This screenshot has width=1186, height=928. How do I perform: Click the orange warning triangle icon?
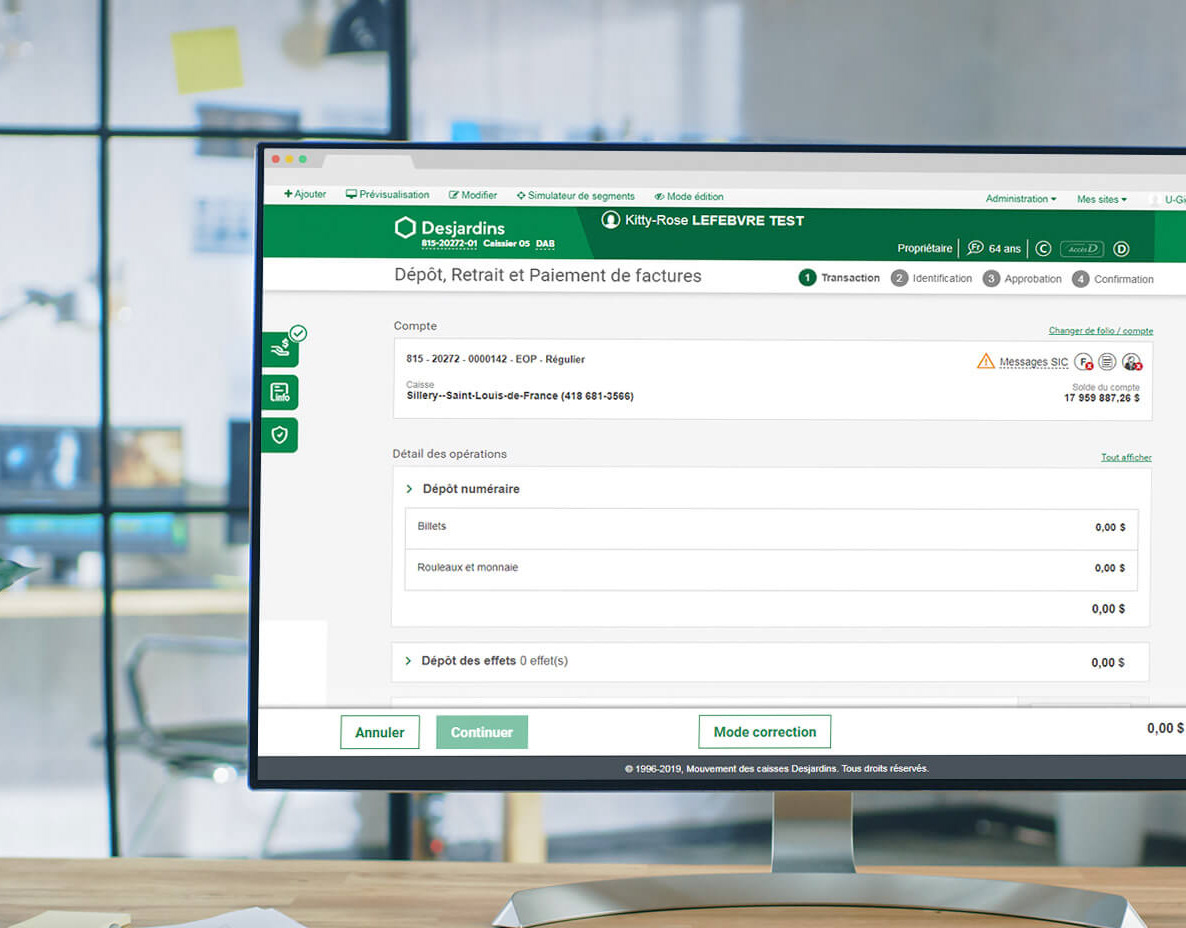coord(986,362)
